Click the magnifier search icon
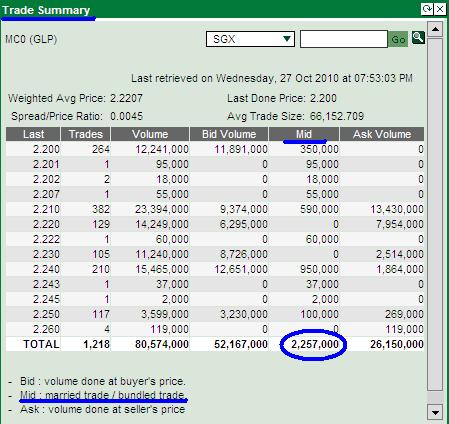The image size is (449, 424). (418, 37)
